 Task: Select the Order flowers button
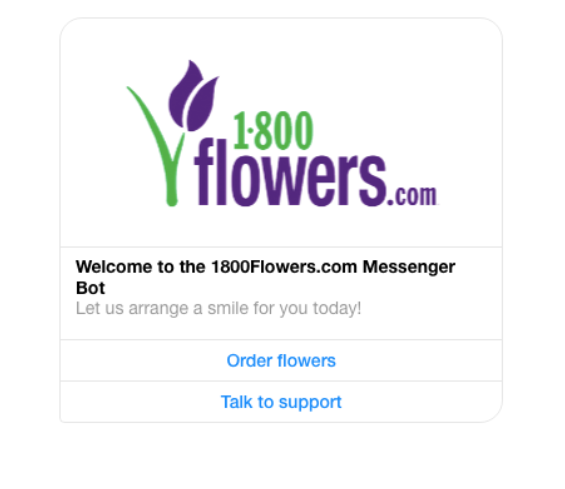281,360
